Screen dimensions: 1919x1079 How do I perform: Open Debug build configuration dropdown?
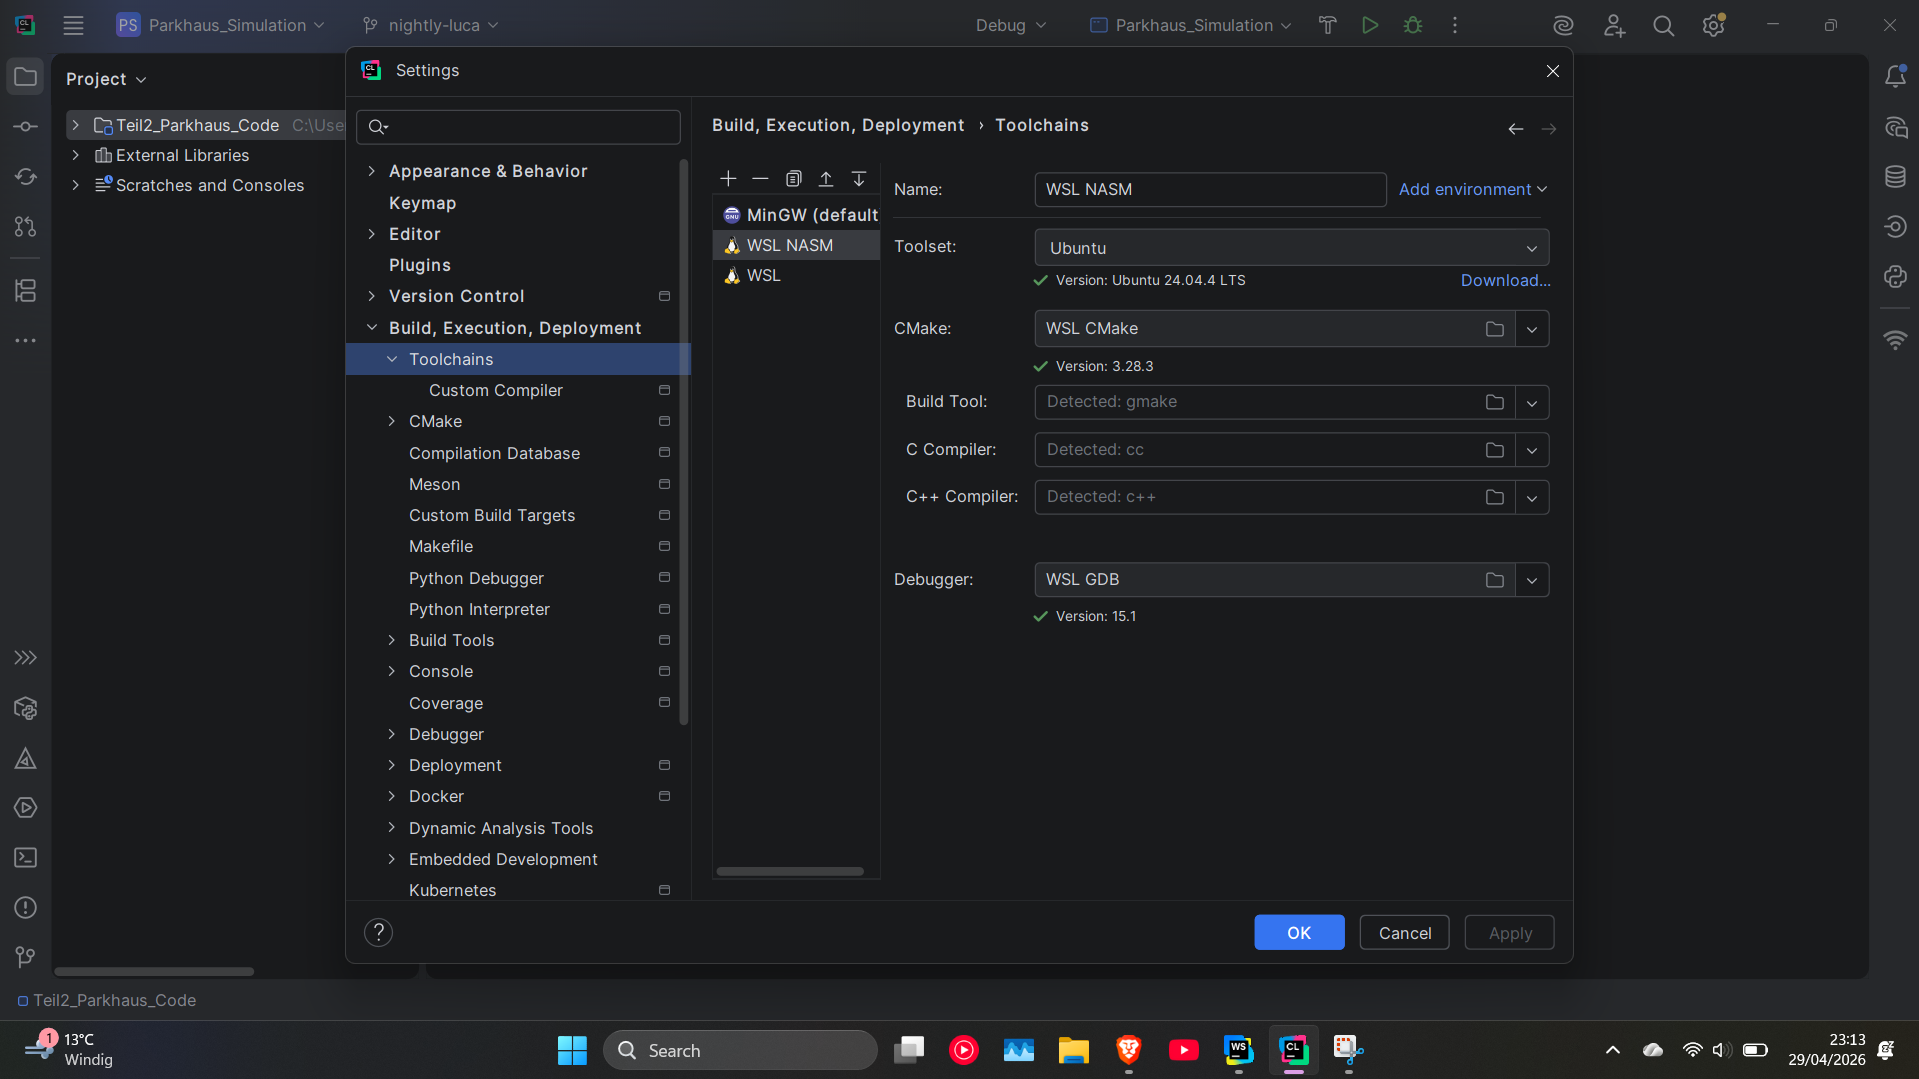[x=1011, y=25]
